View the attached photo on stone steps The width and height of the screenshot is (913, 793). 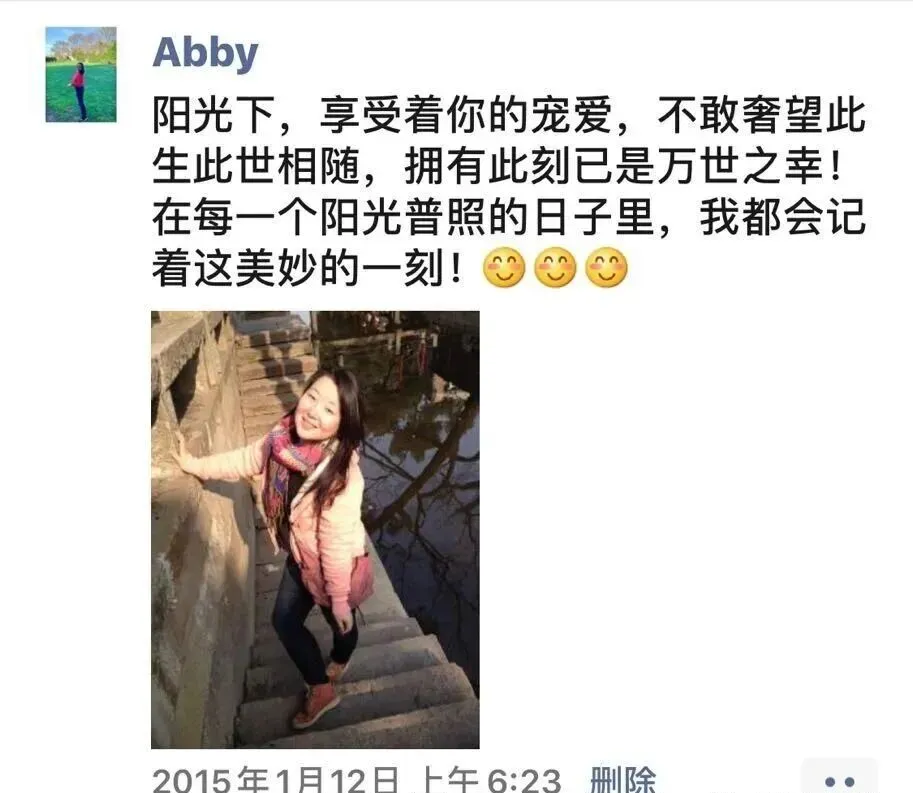pyautogui.click(x=315, y=529)
